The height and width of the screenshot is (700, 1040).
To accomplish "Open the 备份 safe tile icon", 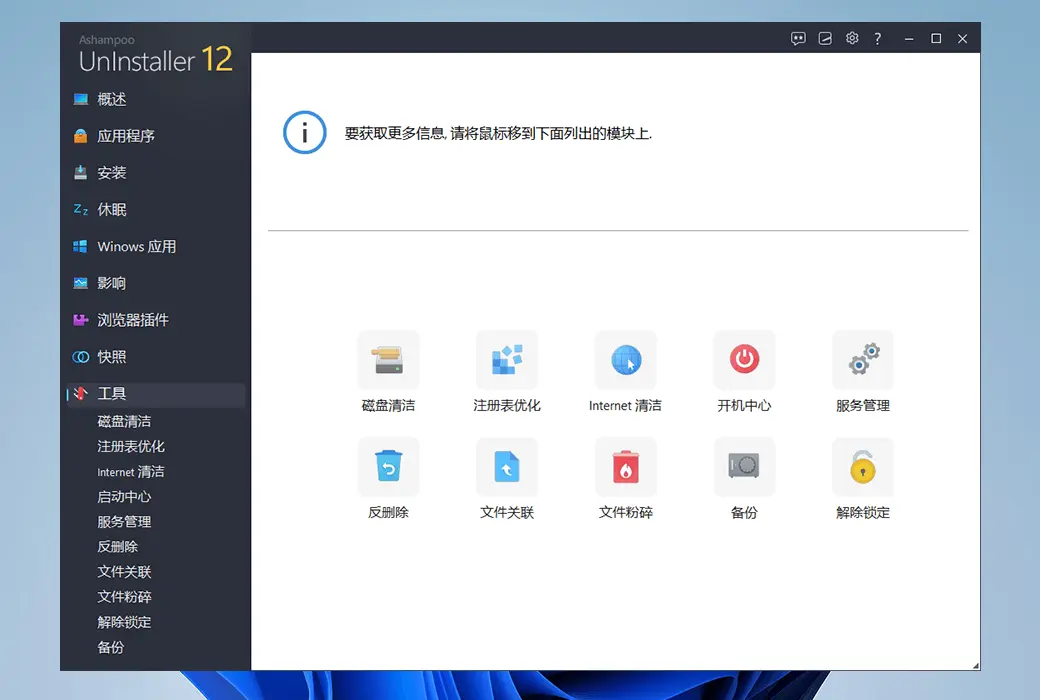I will pyautogui.click(x=744, y=466).
